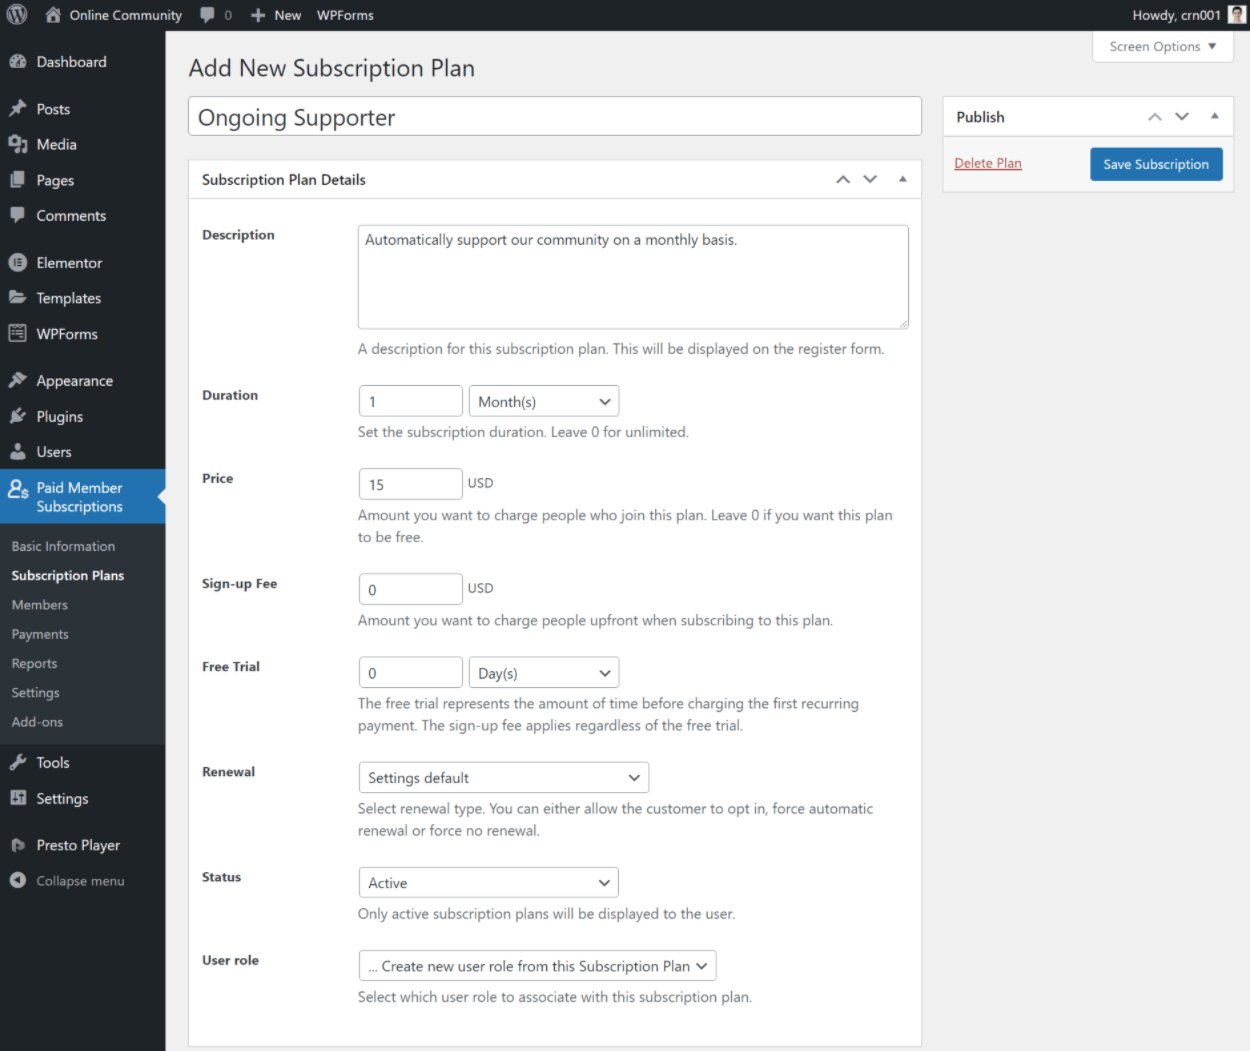Screen dimensions: 1250x1051
Task: Open the Online Community home icon
Action: 53,15
